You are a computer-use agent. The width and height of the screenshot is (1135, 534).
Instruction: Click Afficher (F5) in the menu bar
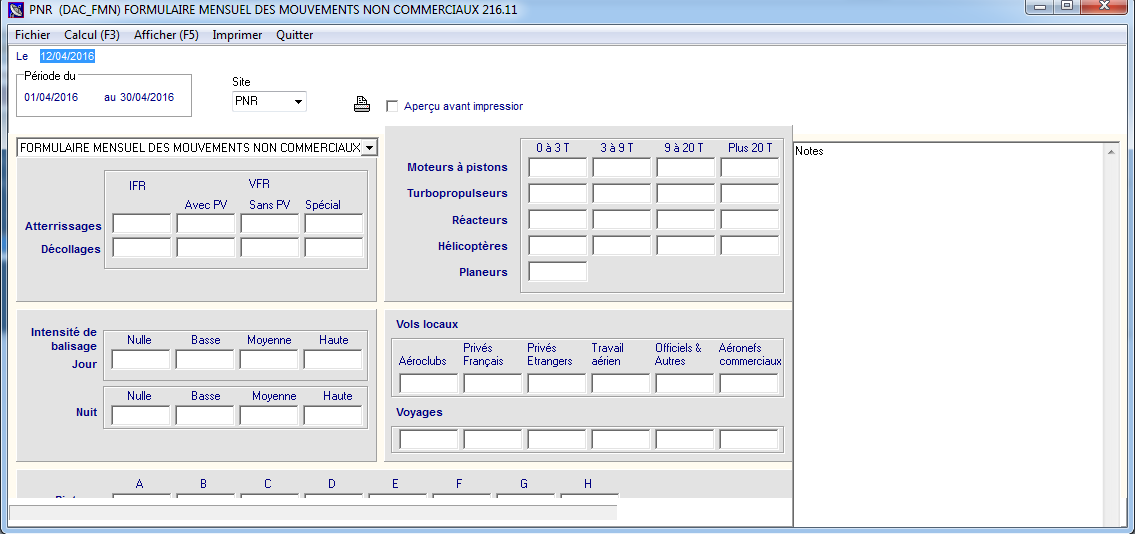[166, 35]
